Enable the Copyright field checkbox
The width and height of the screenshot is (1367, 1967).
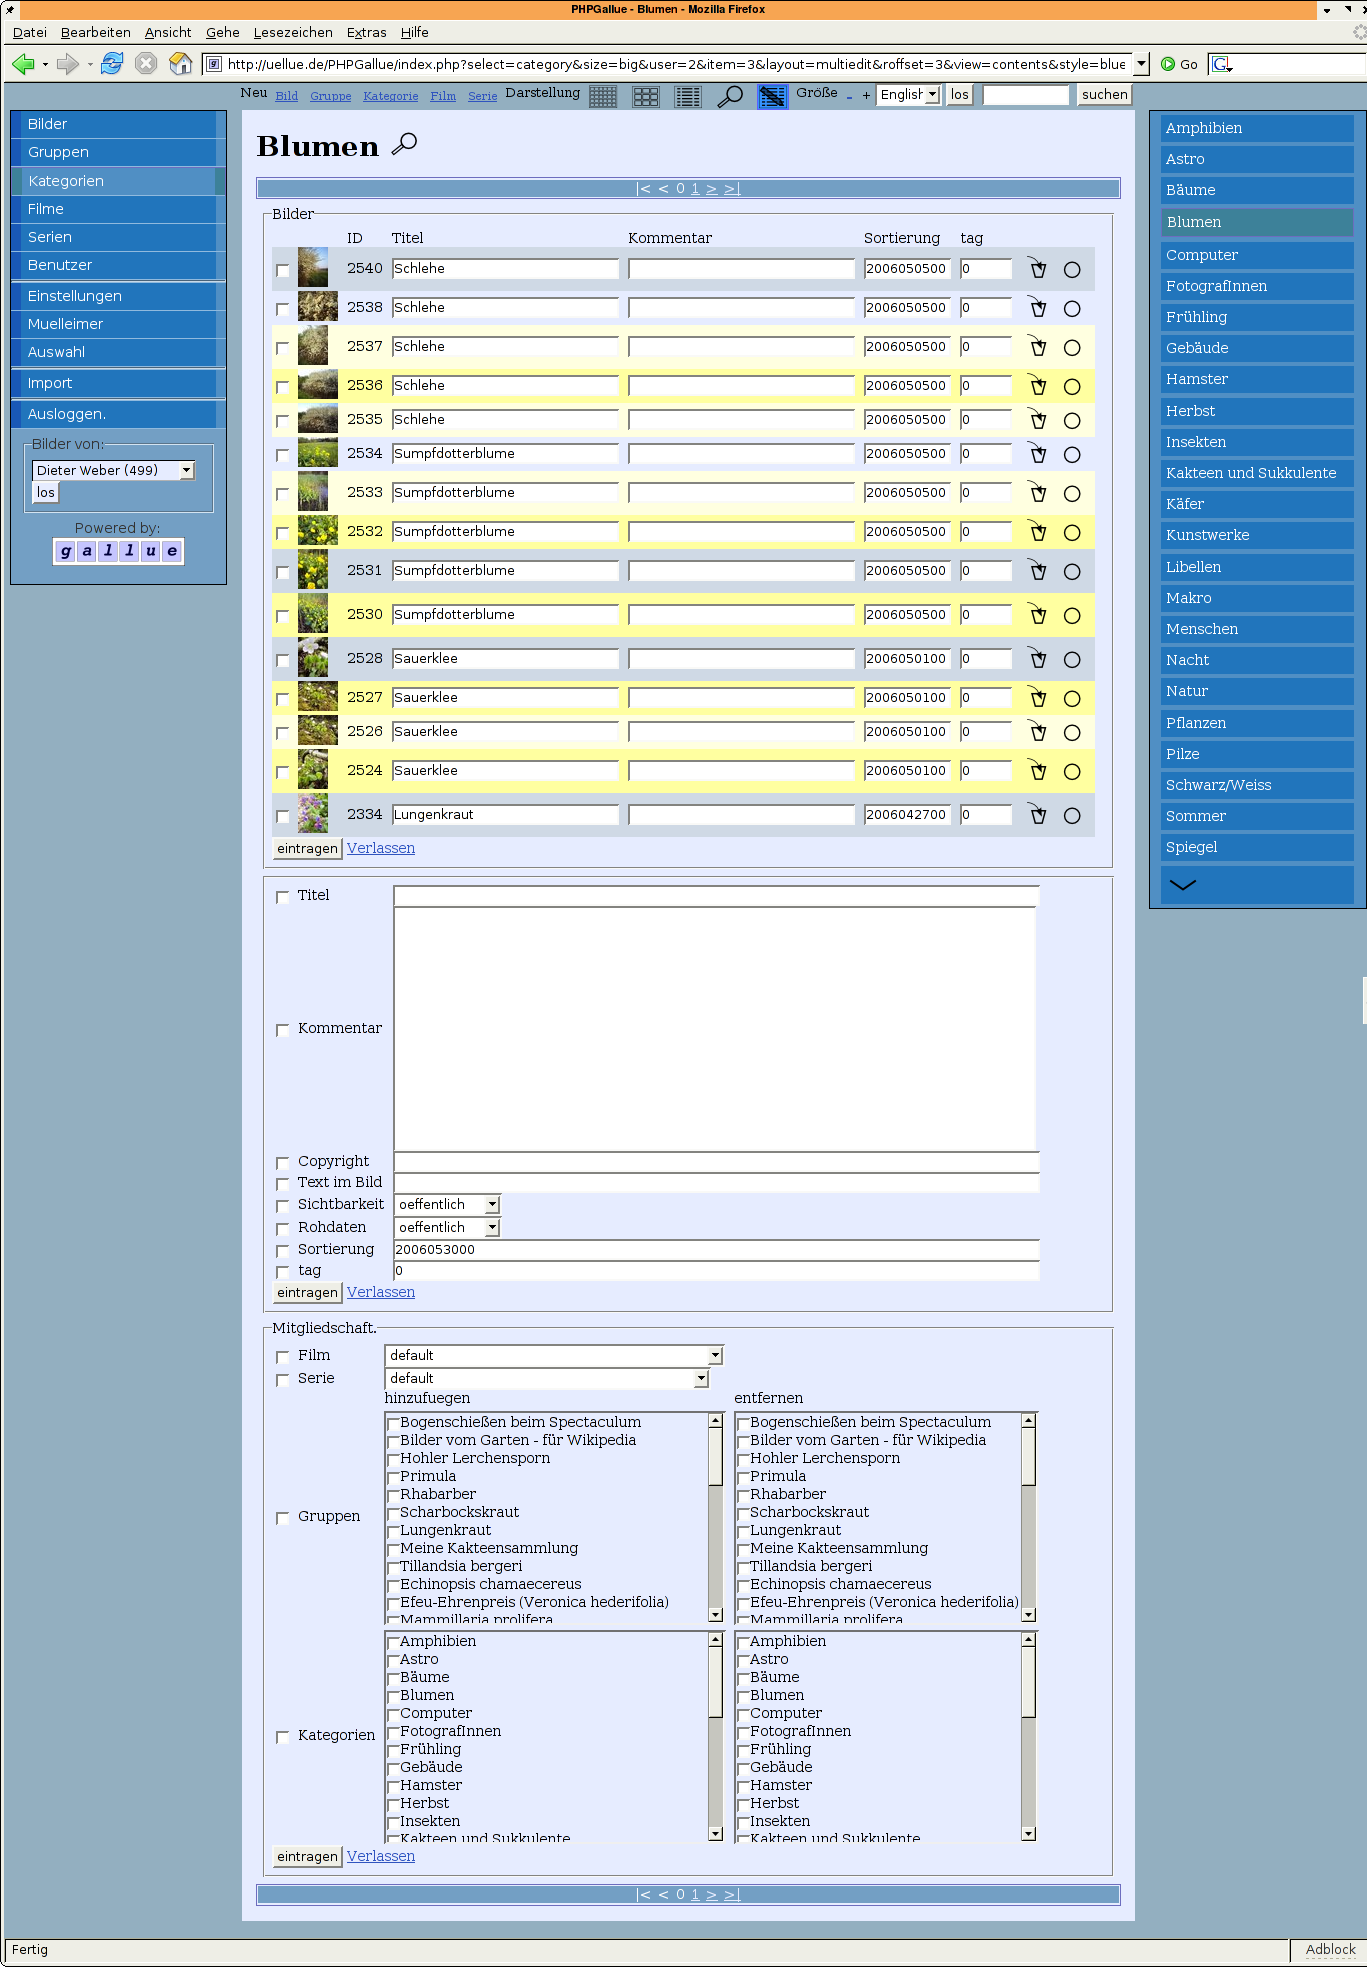pyautogui.click(x=283, y=1162)
